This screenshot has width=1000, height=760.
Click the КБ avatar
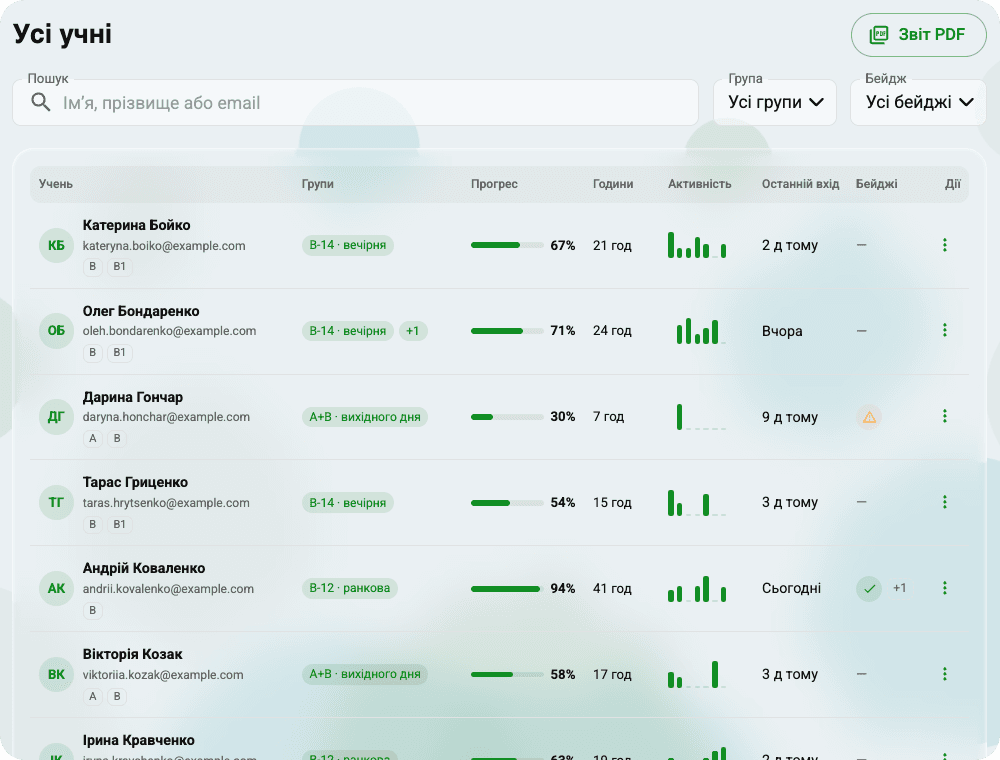[56, 245]
